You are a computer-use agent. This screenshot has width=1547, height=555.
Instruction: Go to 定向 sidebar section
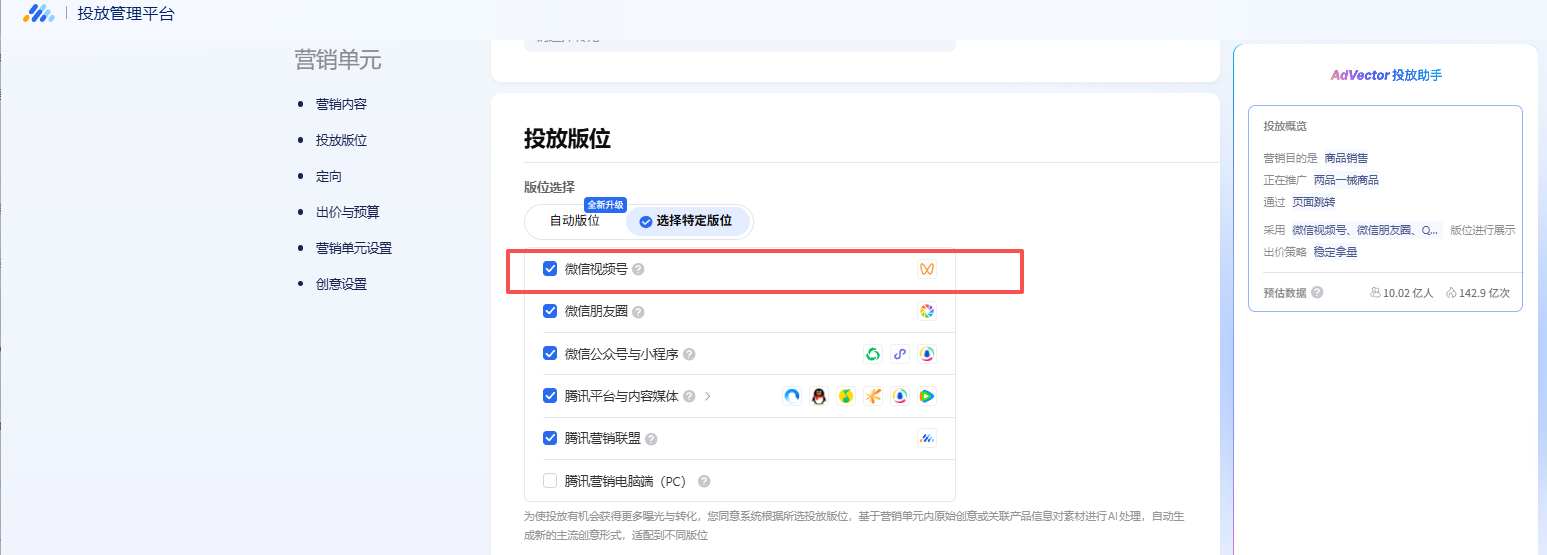(x=329, y=176)
